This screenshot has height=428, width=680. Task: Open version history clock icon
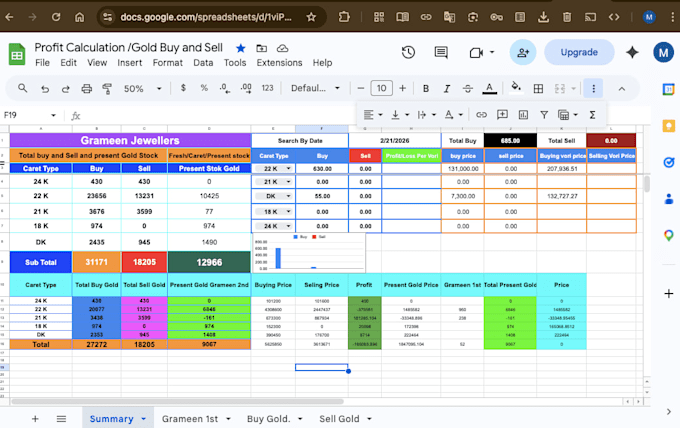click(x=408, y=52)
